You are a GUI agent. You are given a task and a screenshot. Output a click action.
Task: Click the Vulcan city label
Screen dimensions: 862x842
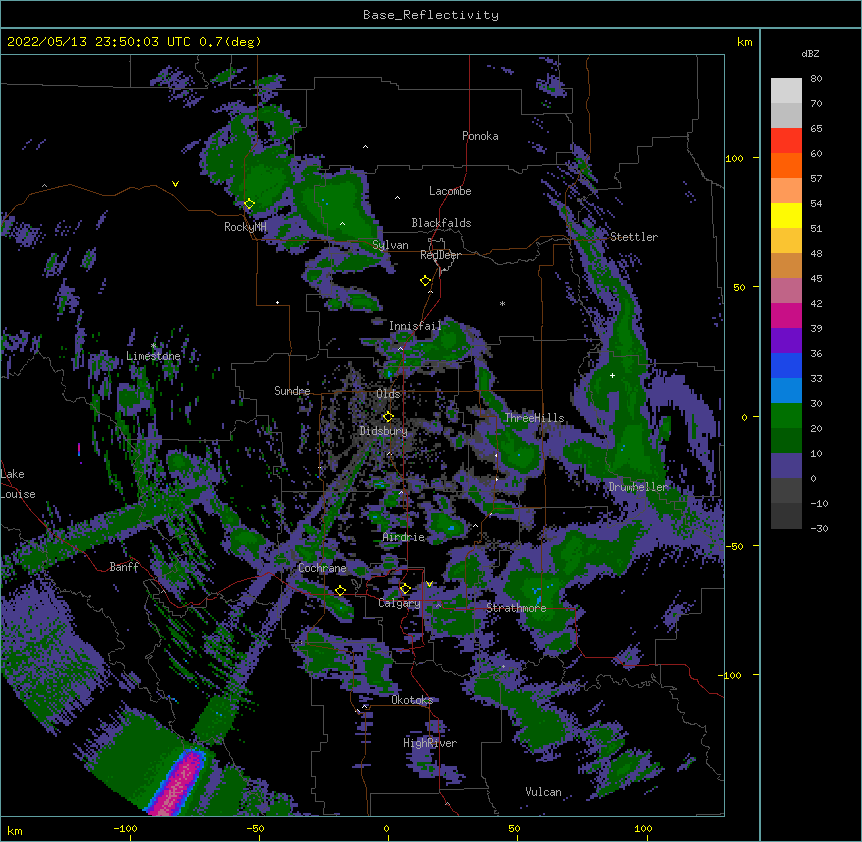point(543,792)
